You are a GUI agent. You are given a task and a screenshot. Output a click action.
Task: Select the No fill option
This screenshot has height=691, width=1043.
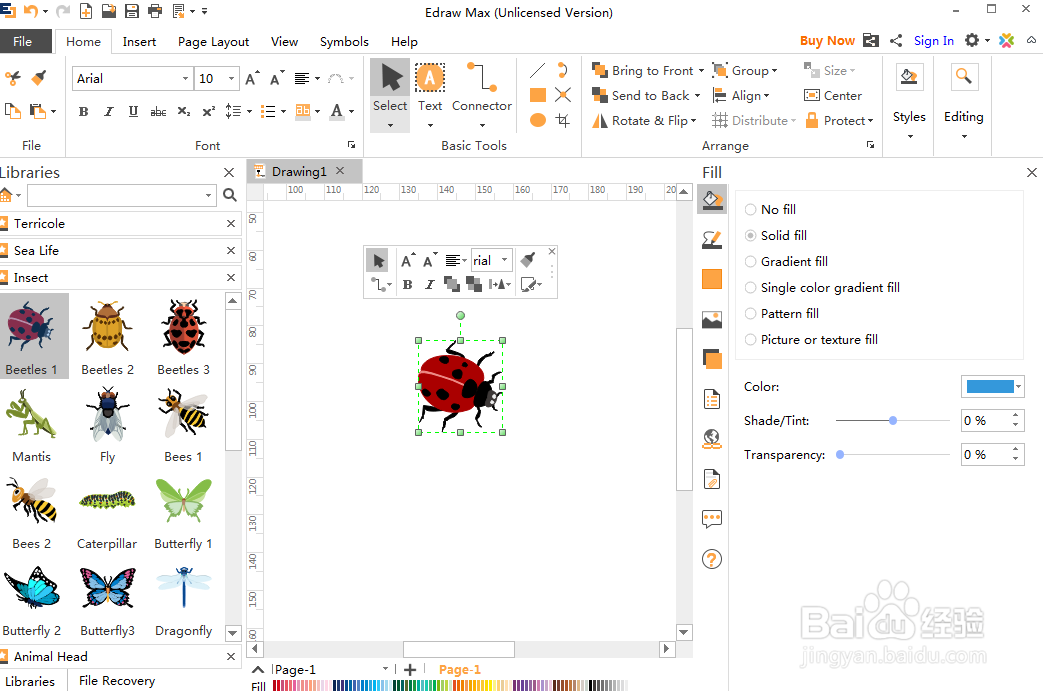click(770, 209)
